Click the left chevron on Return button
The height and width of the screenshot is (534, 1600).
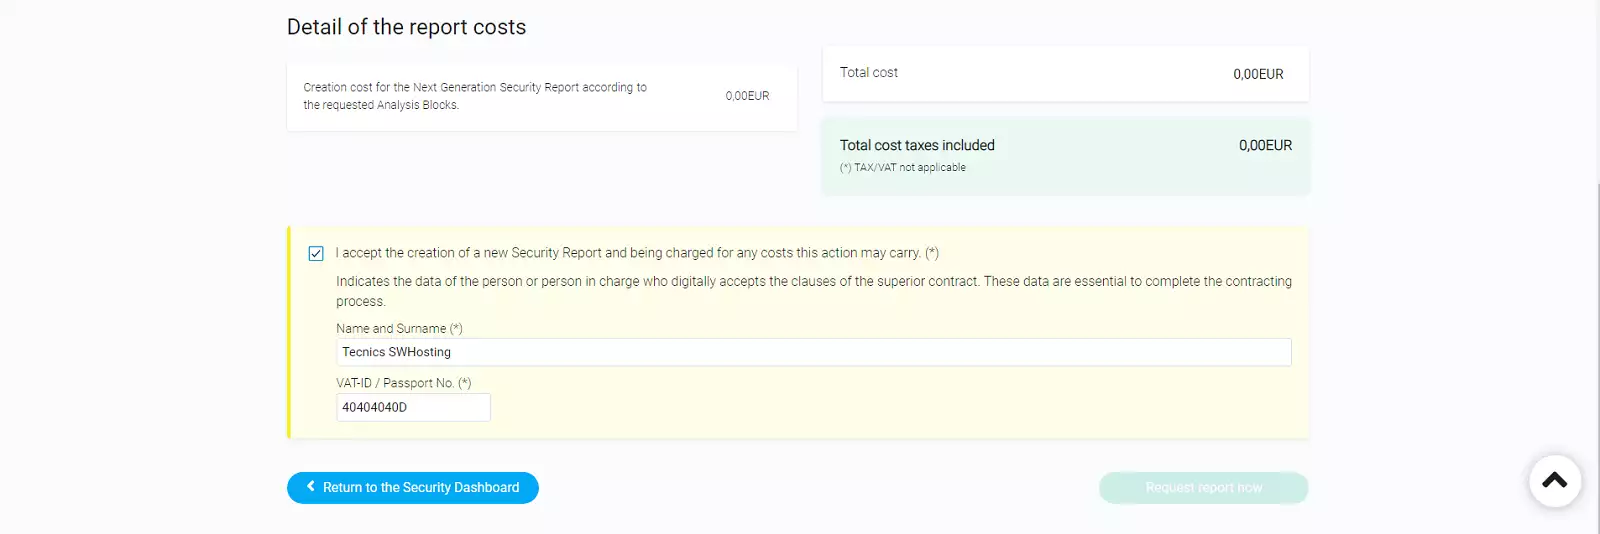[x=311, y=487]
